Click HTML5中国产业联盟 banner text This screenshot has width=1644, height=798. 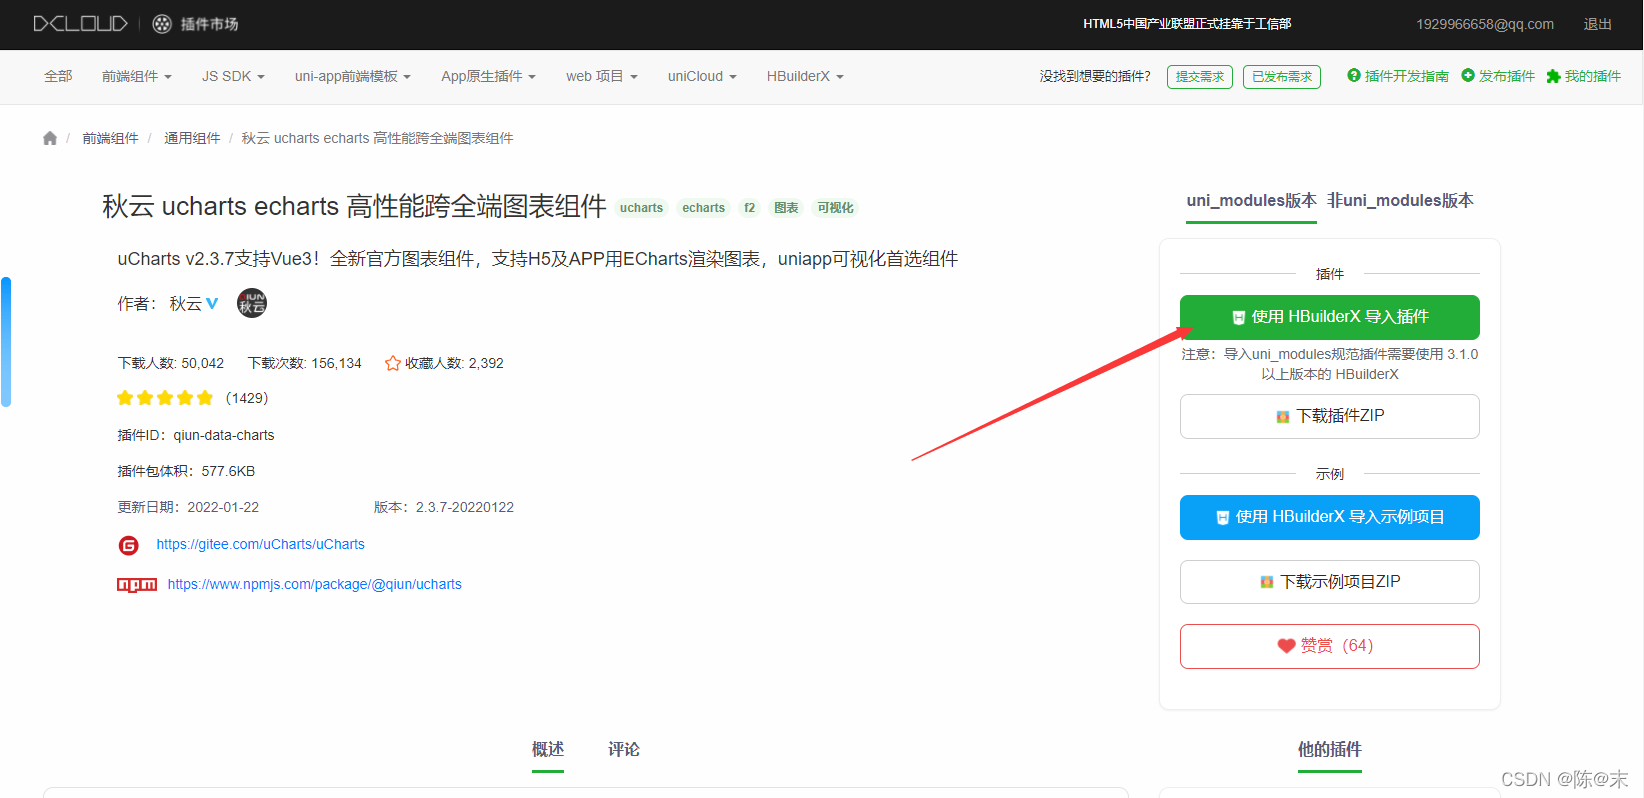coord(1187,24)
